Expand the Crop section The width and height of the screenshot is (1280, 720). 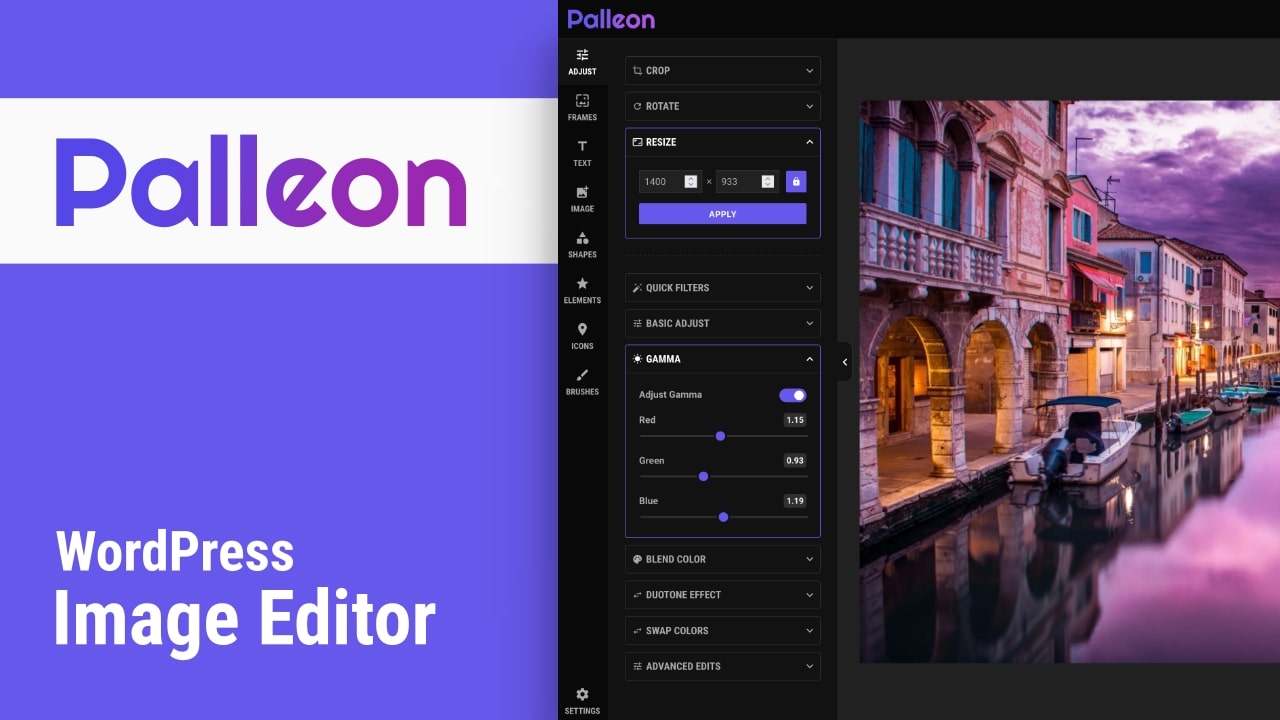pos(723,71)
